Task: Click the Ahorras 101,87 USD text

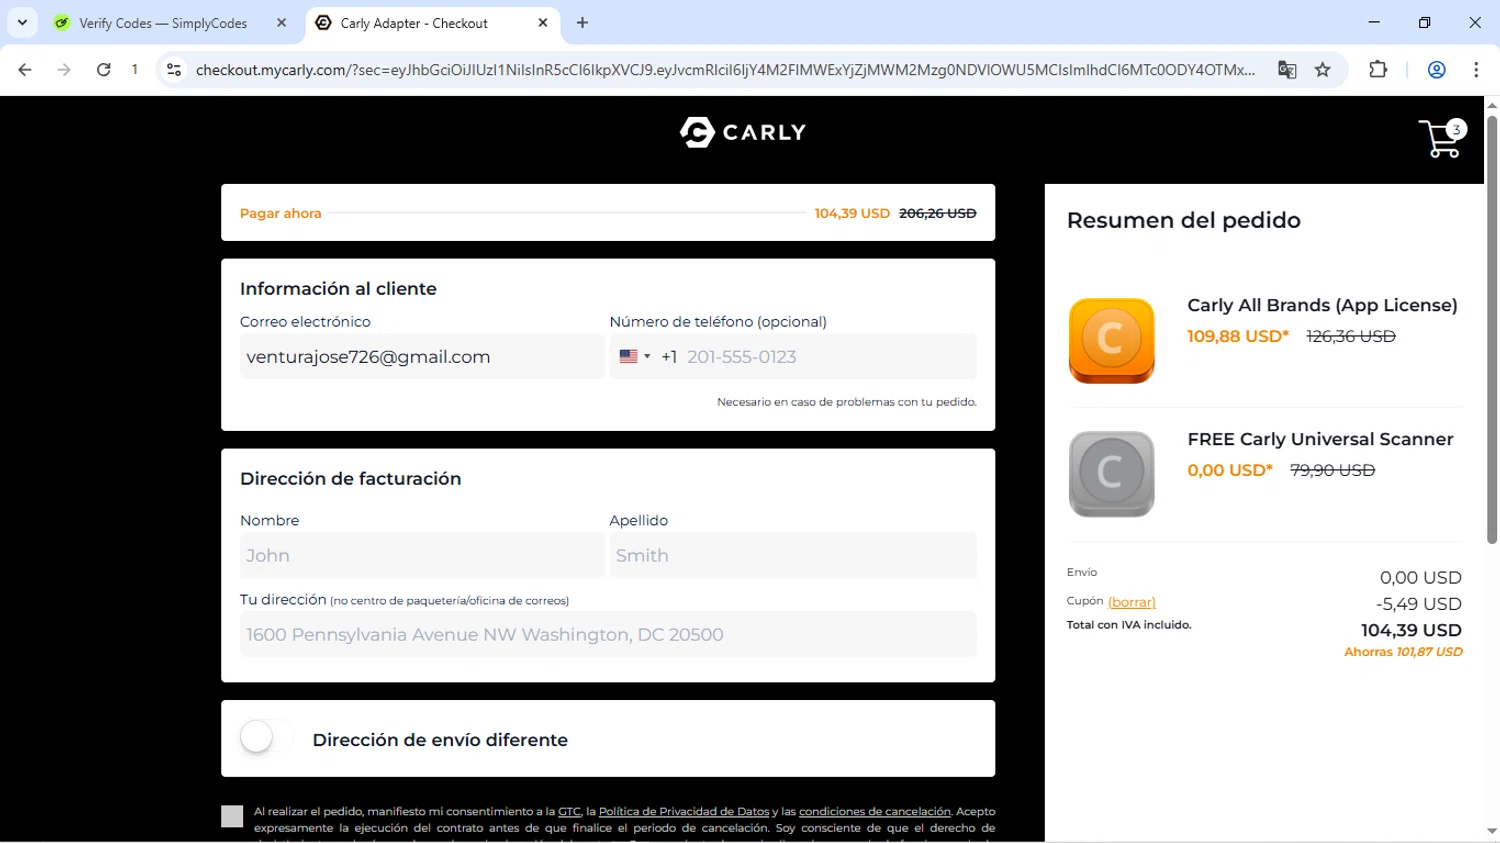Action: pos(1403,652)
